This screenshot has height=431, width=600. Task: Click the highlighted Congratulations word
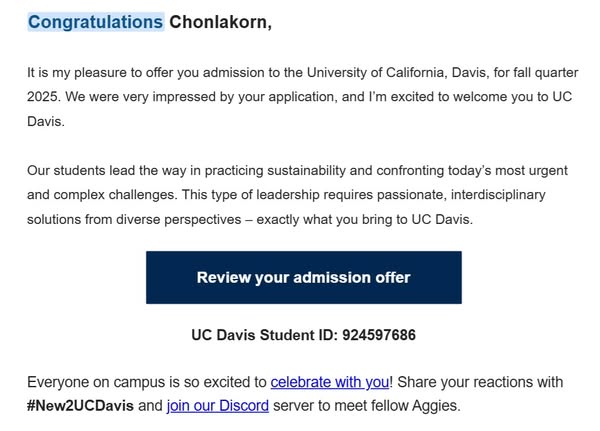(x=95, y=22)
